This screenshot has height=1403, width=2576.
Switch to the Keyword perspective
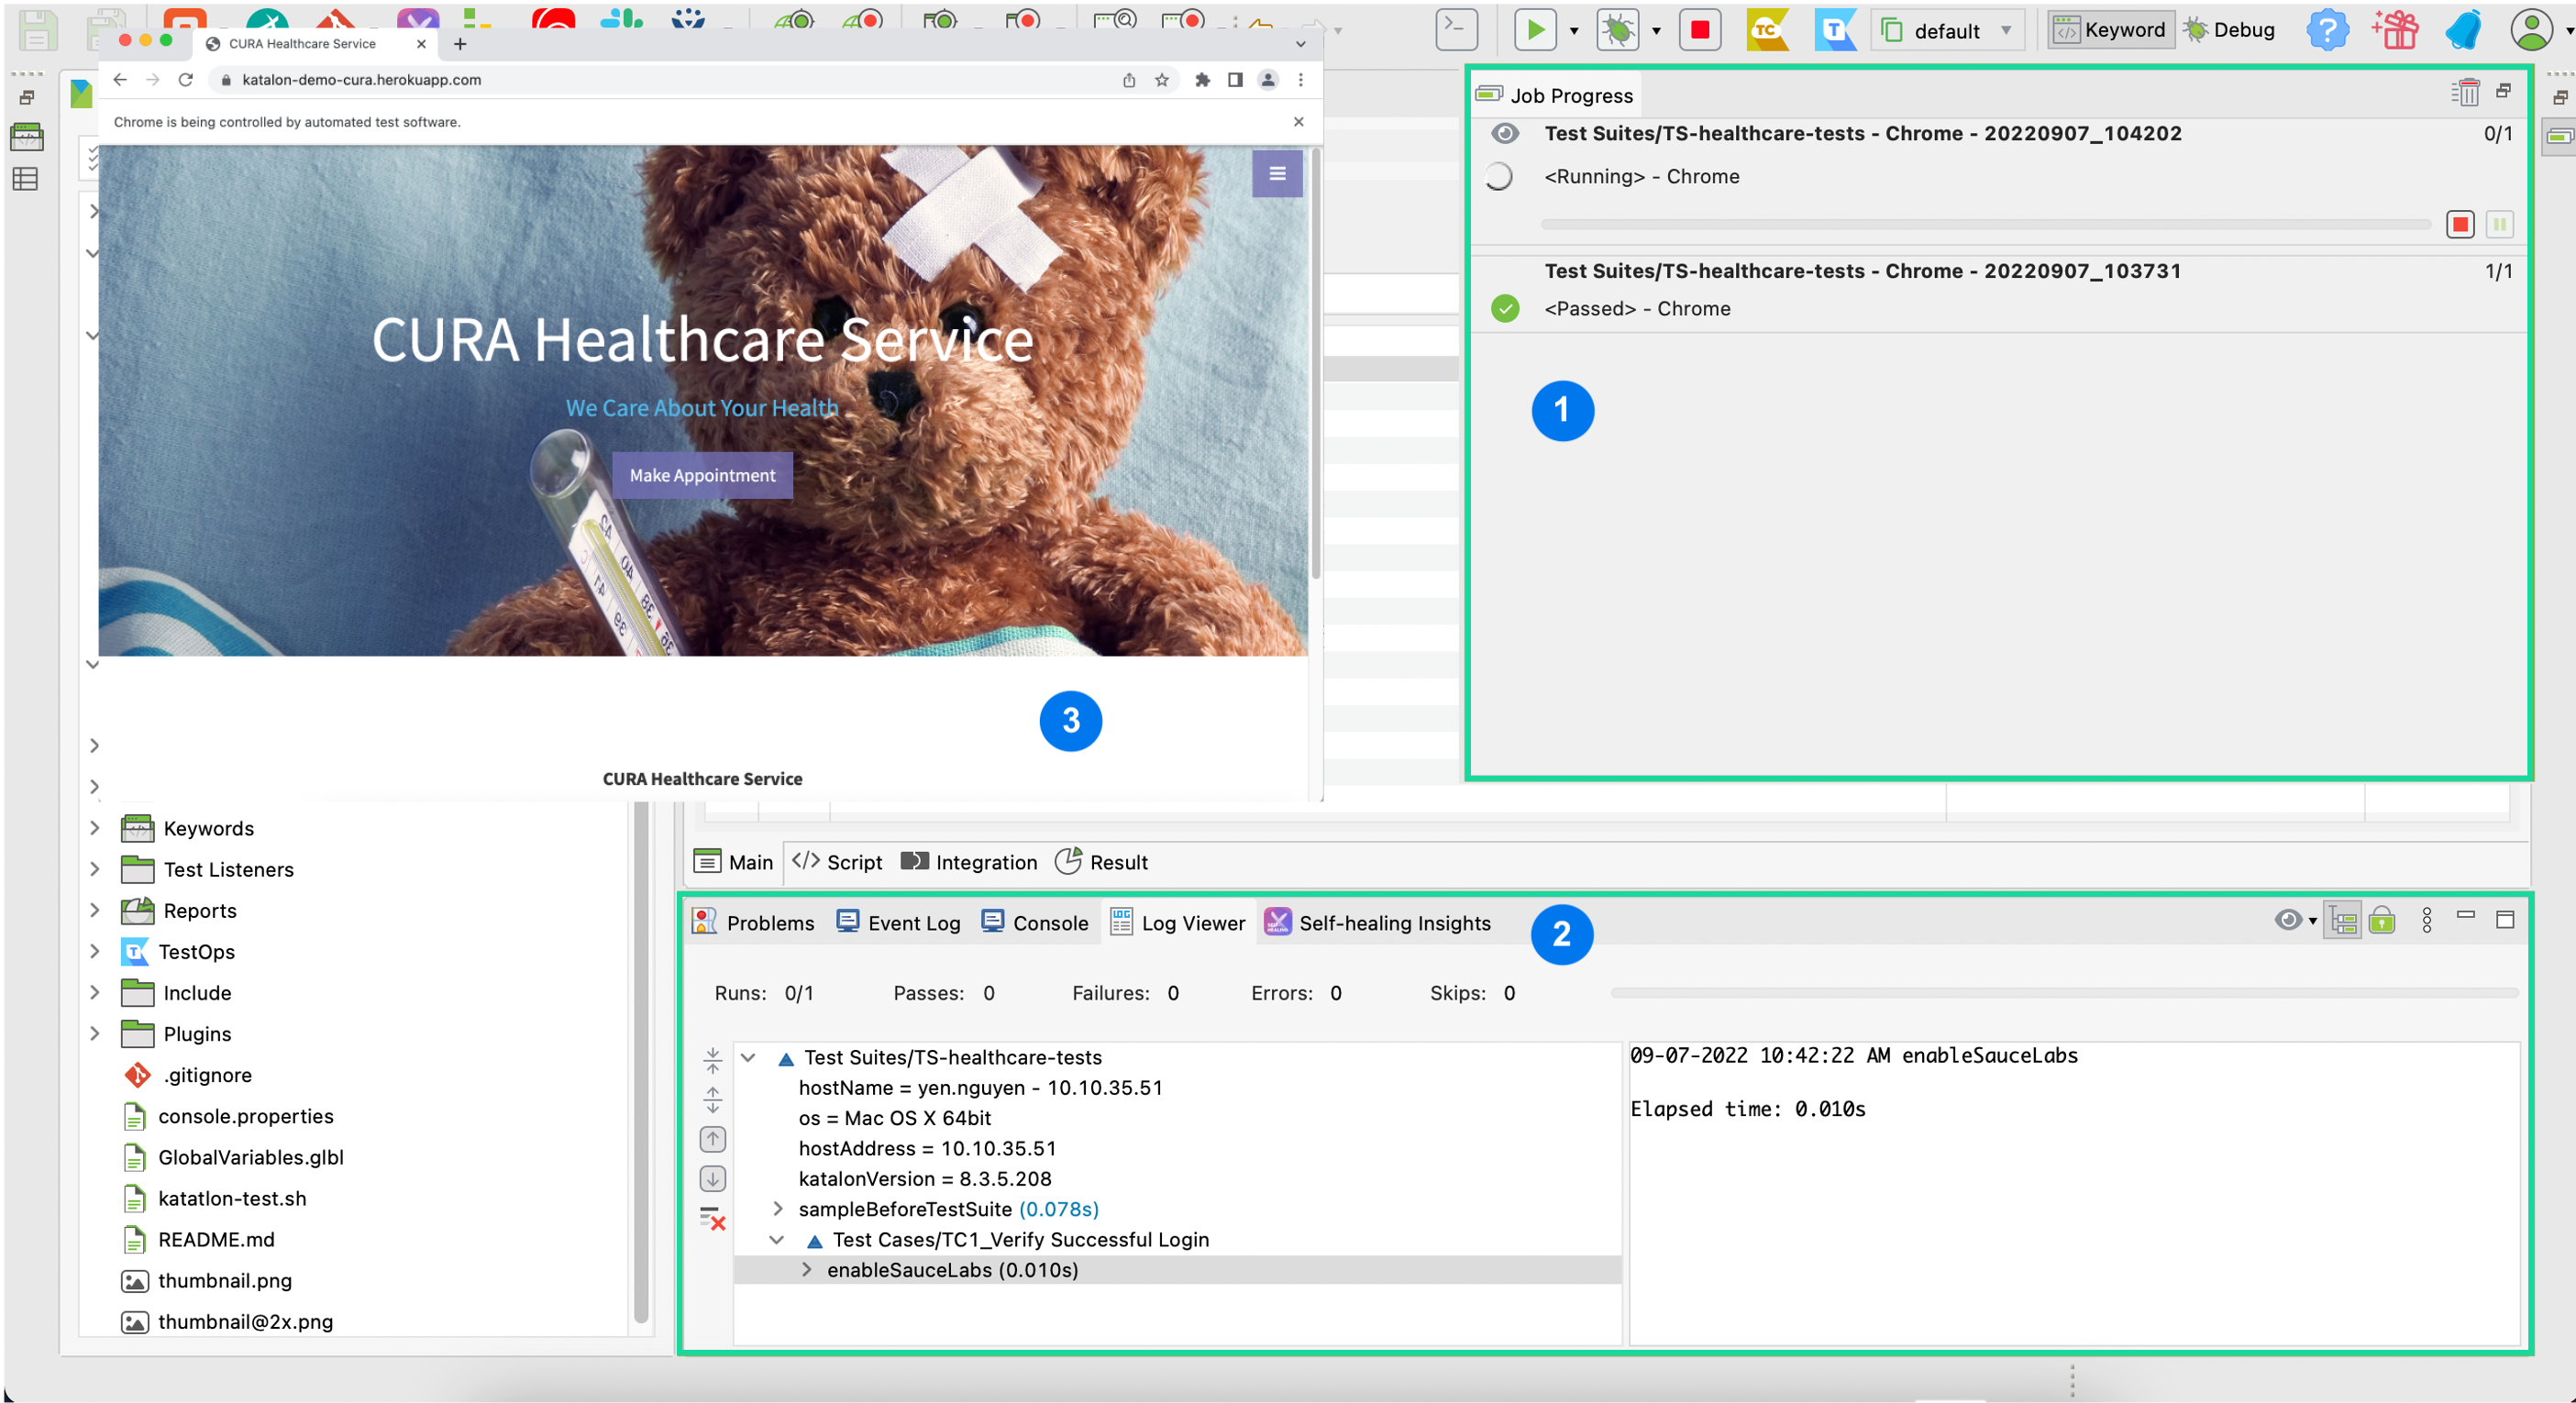(2110, 30)
